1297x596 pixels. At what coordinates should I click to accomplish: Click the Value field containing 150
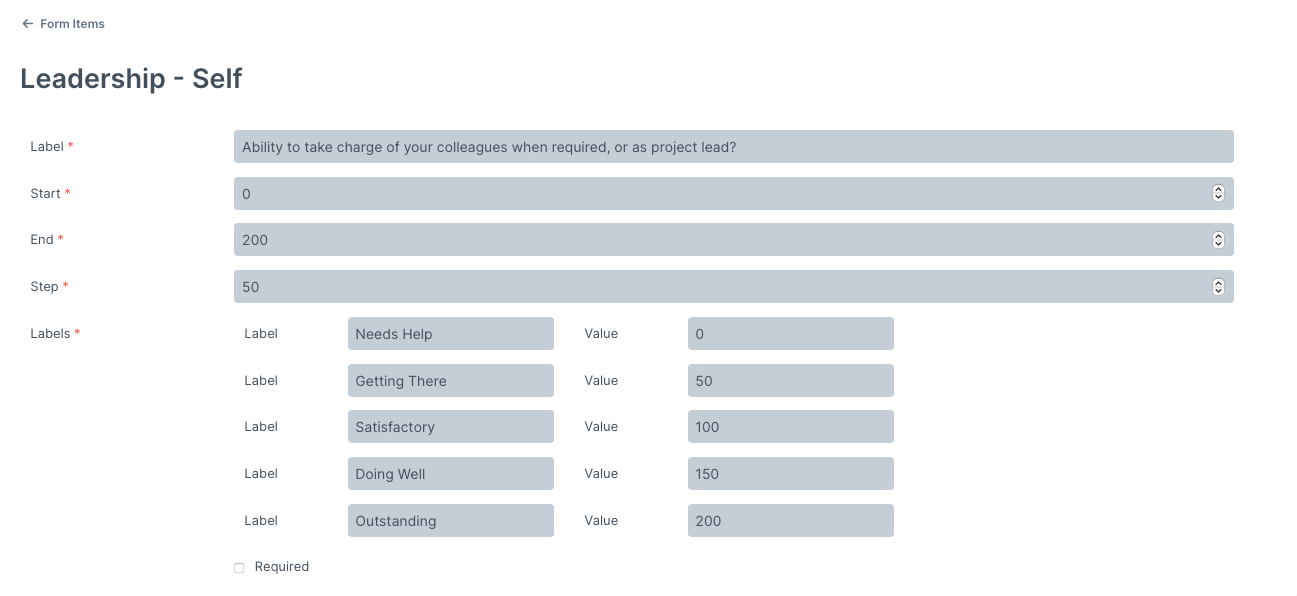(x=790, y=473)
